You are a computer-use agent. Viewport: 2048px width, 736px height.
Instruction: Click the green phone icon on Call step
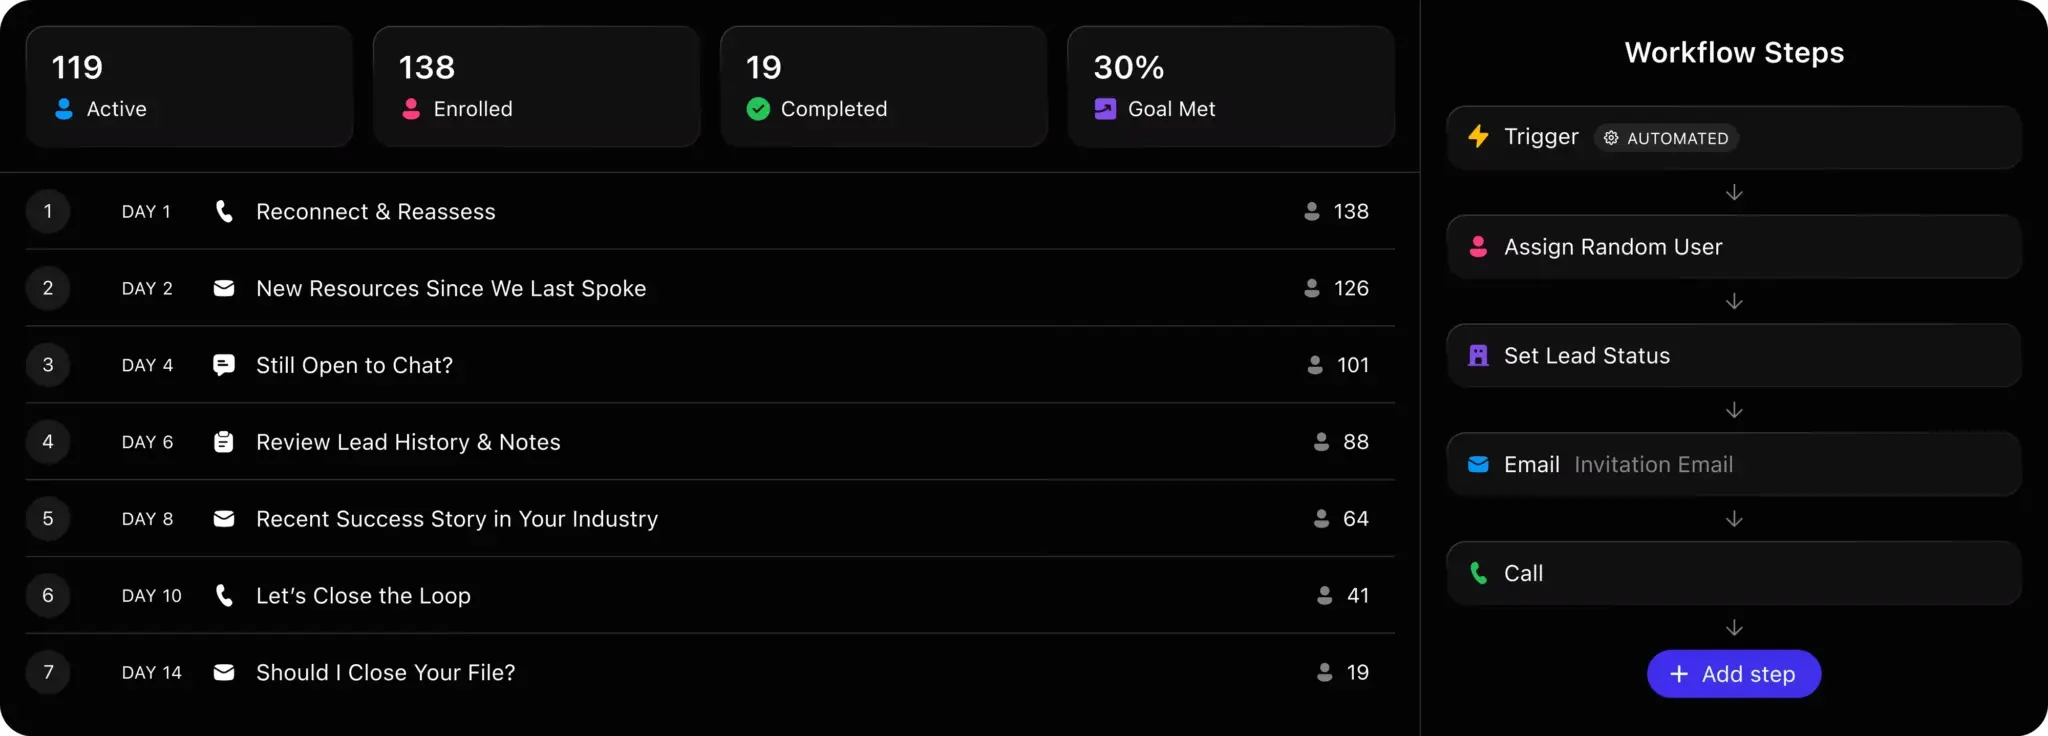(x=1478, y=573)
